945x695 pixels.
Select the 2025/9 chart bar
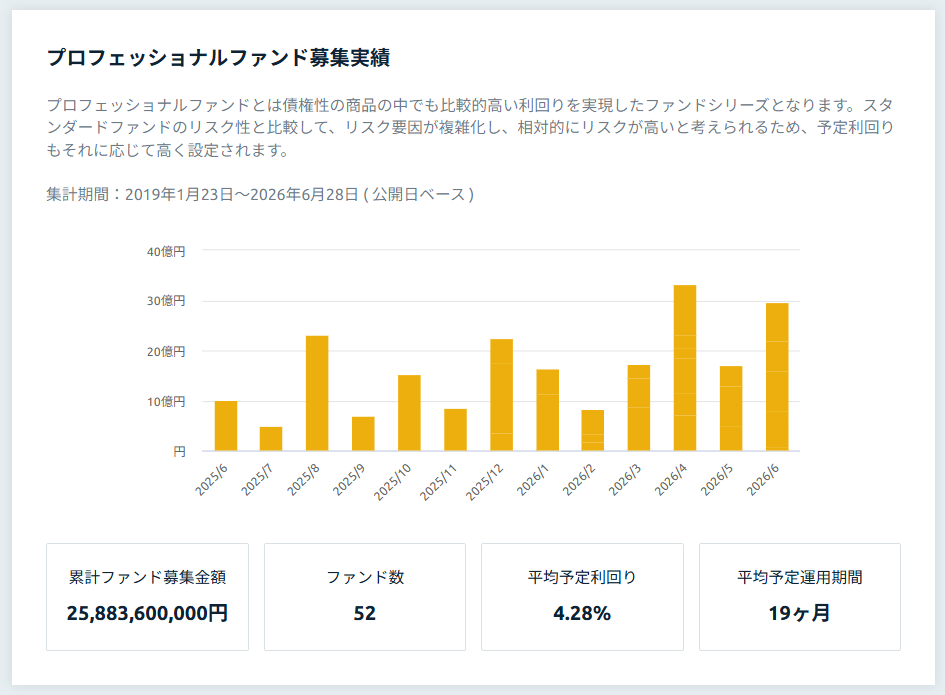(363, 433)
